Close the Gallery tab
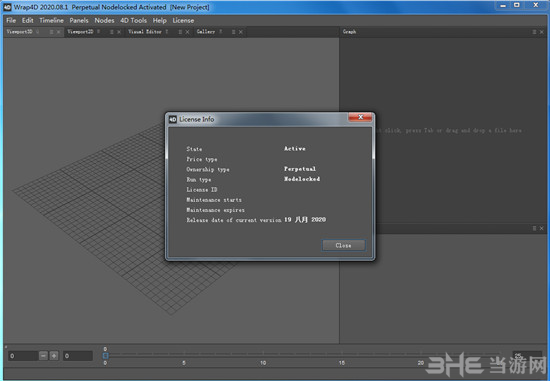550x381 pixels. (241, 32)
